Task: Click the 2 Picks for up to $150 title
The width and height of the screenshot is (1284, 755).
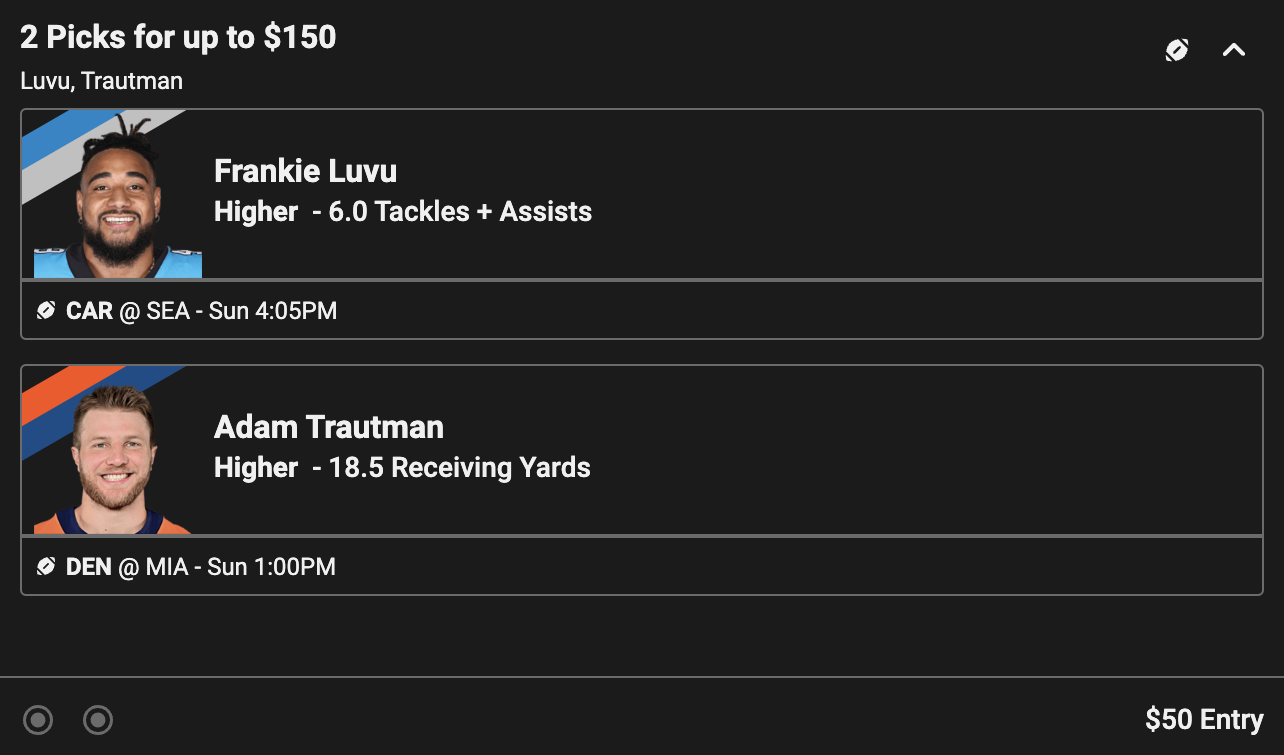Action: coord(178,38)
